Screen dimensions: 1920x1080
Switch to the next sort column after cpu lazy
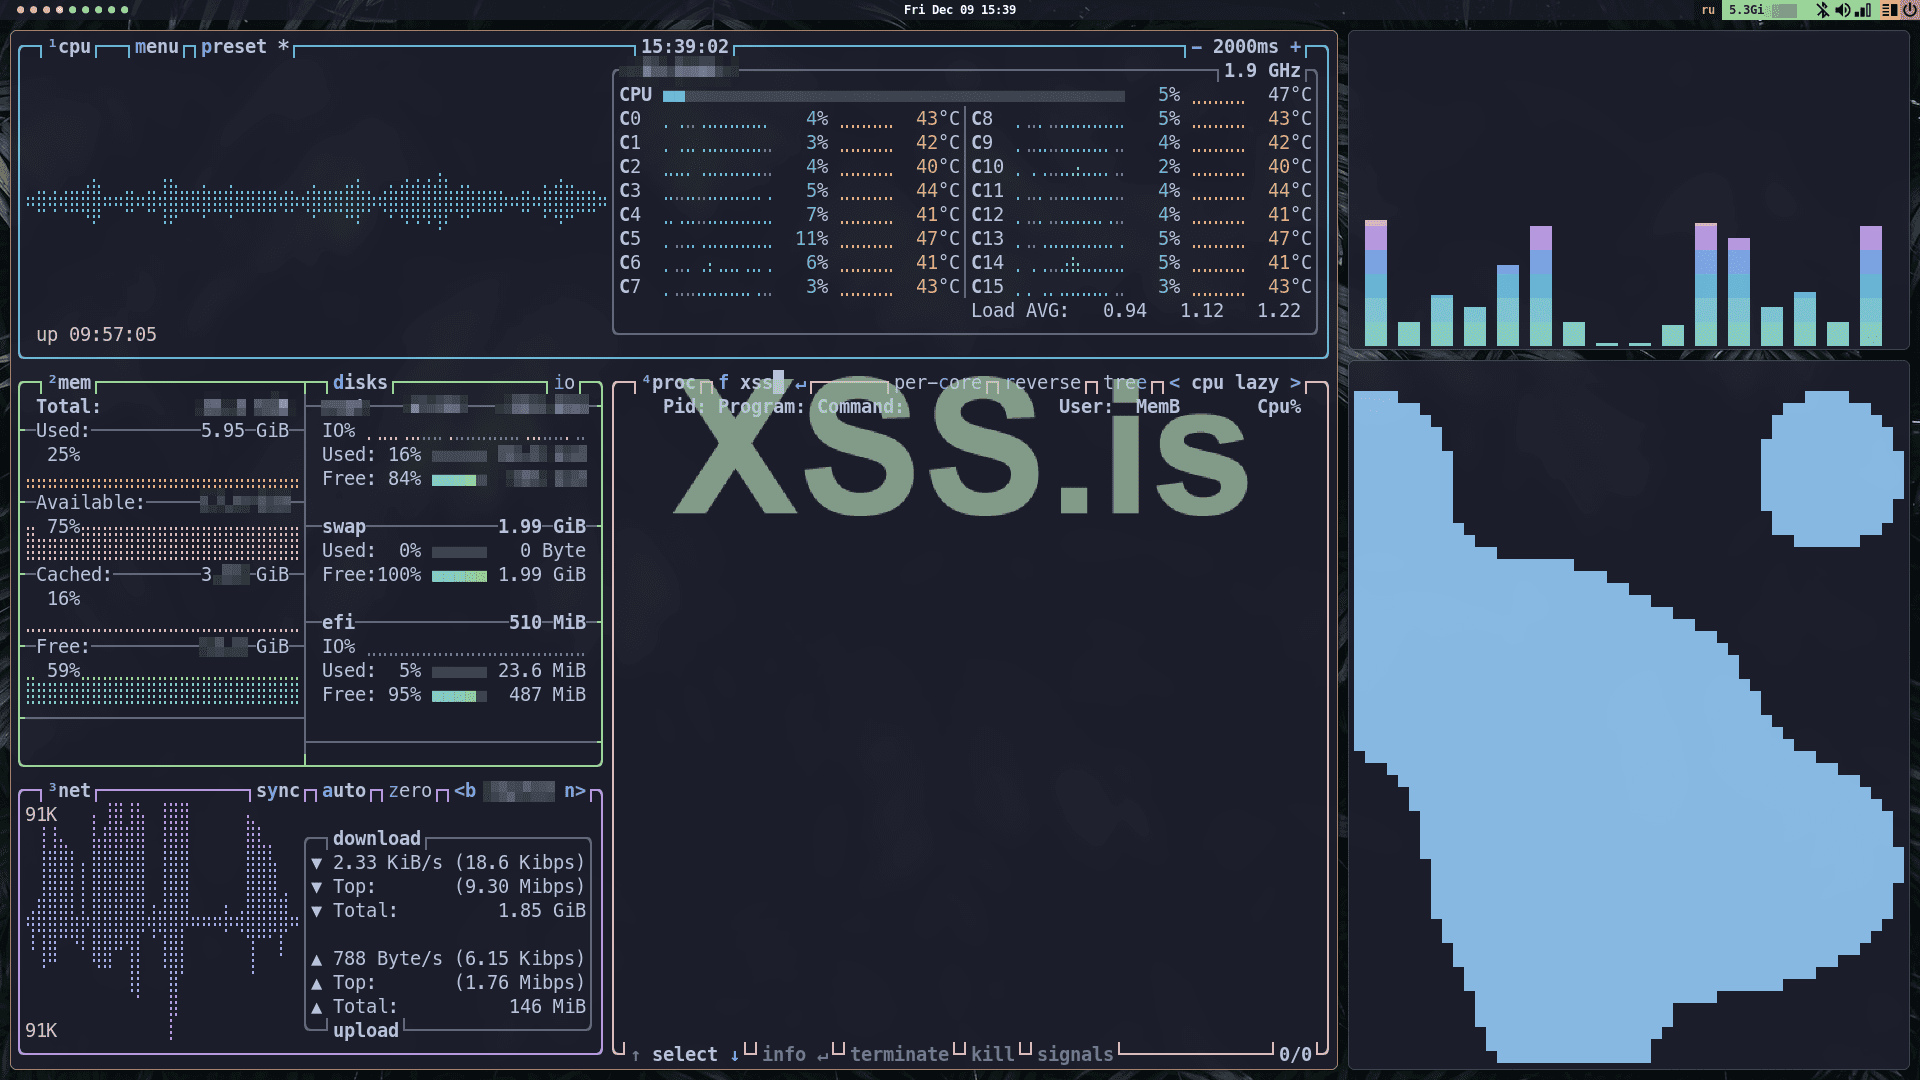pyautogui.click(x=1295, y=383)
